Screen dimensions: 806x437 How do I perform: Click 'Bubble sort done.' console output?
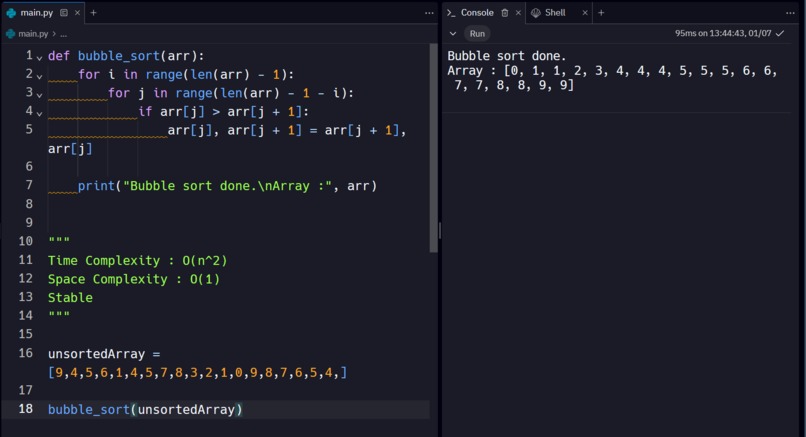tap(506, 56)
